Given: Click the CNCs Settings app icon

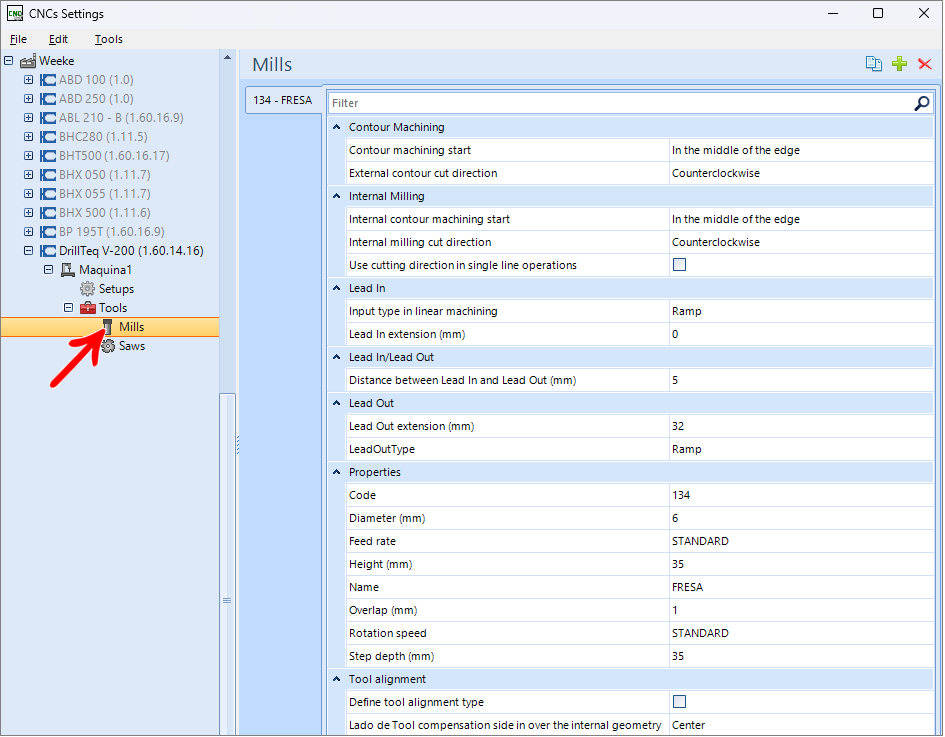Looking at the screenshot, I should [15, 13].
